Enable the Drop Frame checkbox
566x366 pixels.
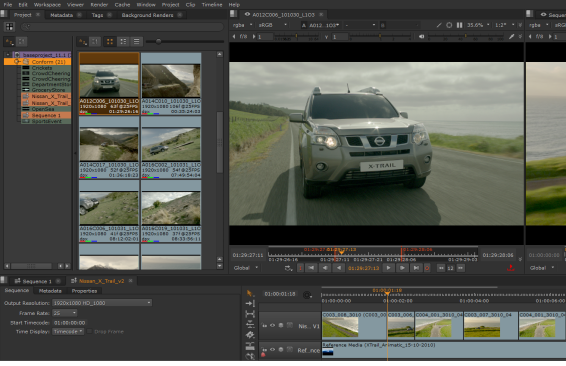pyautogui.click(x=90, y=331)
